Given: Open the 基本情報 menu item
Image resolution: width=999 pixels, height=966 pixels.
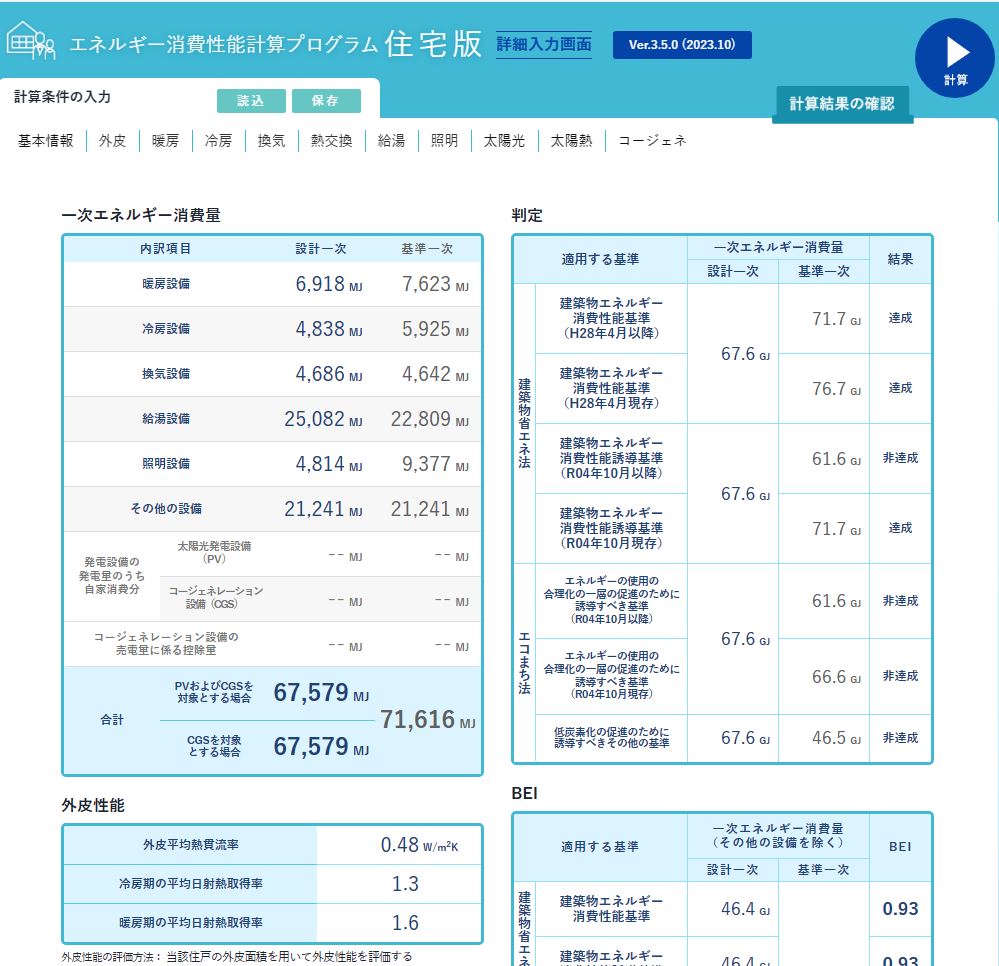Looking at the screenshot, I should click(x=46, y=141).
